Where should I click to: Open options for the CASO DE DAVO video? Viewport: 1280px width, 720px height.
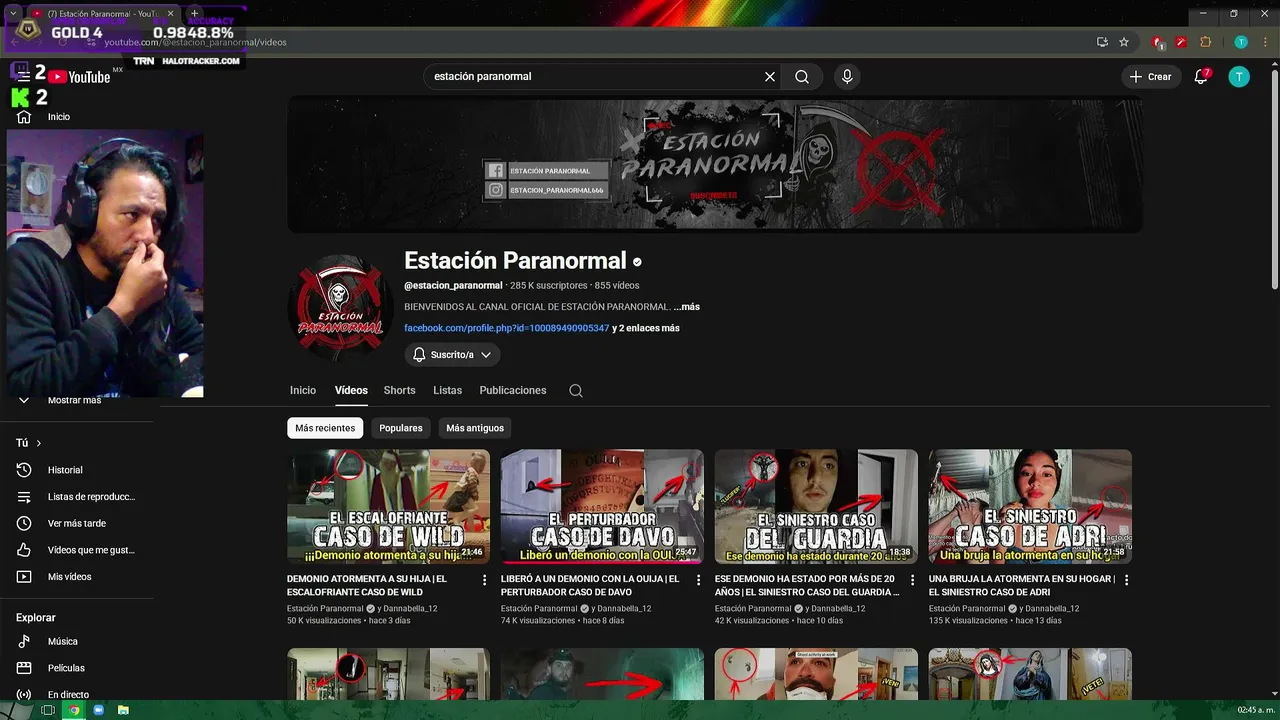[x=699, y=580]
